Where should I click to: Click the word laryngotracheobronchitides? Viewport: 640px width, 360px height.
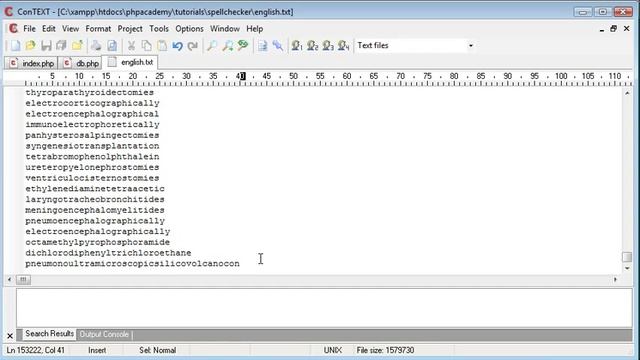(x=95, y=200)
